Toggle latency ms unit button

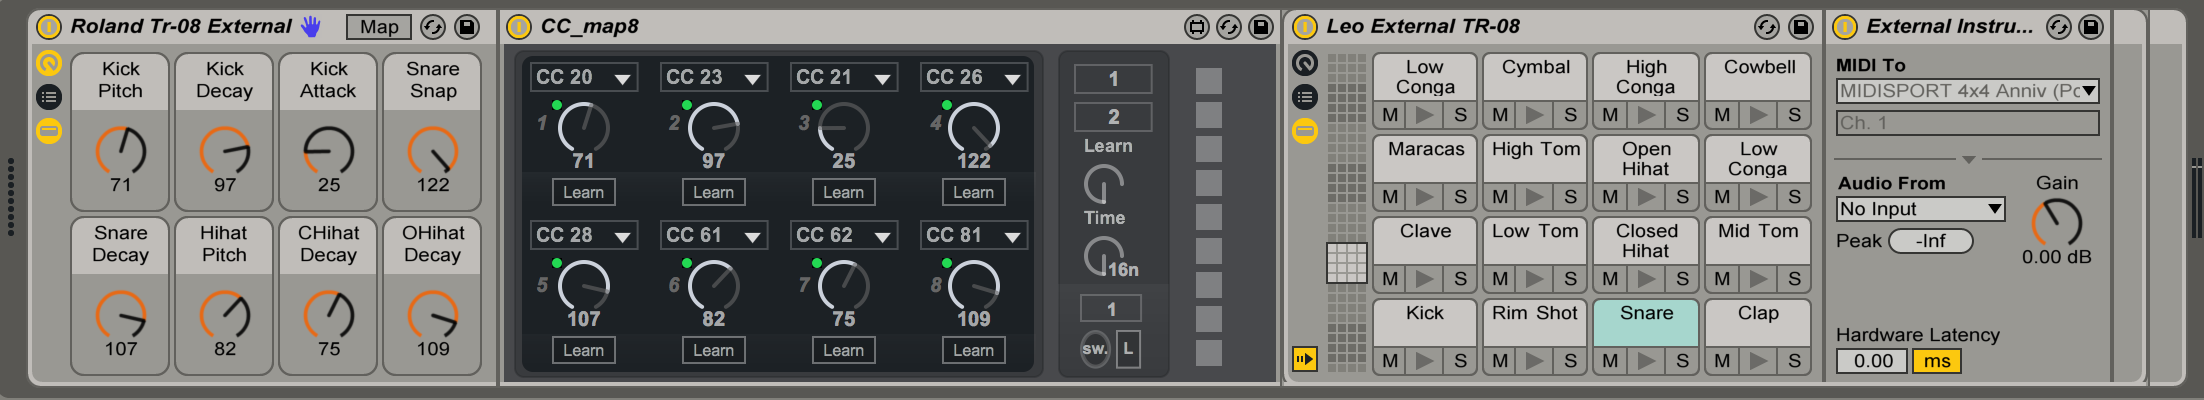click(x=1937, y=361)
